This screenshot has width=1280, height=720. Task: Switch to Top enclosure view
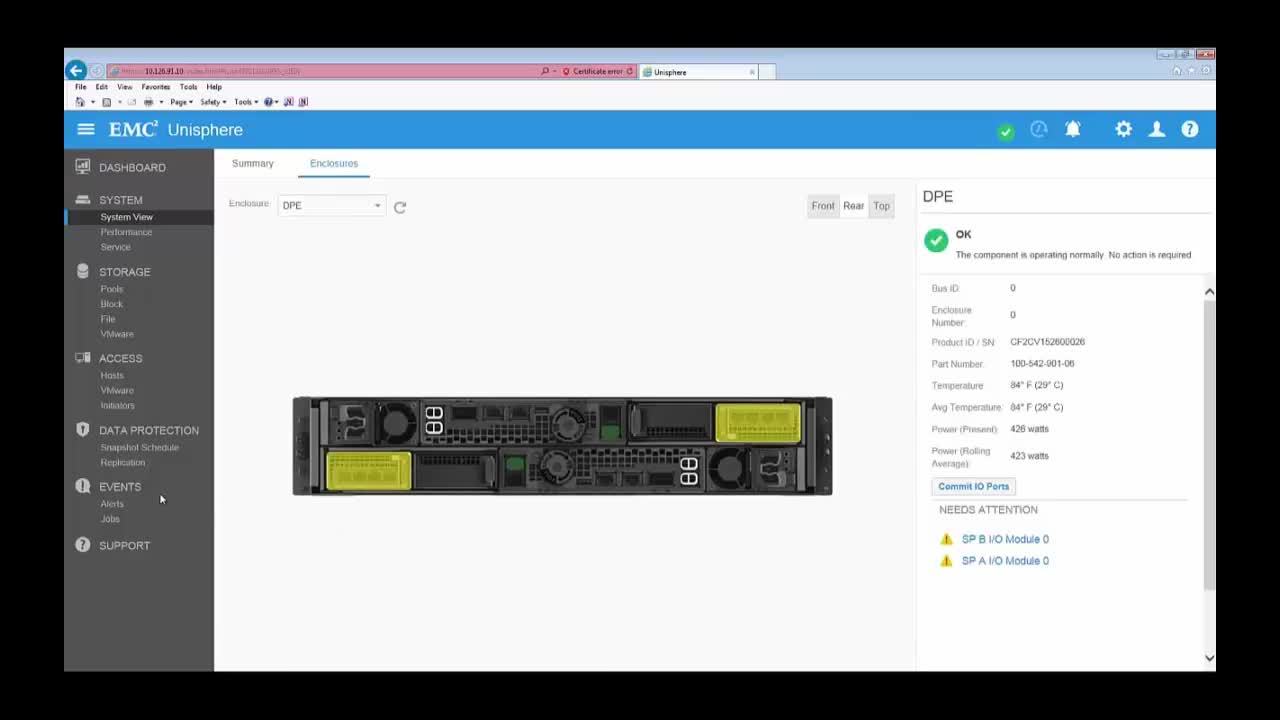[x=881, y=206]
